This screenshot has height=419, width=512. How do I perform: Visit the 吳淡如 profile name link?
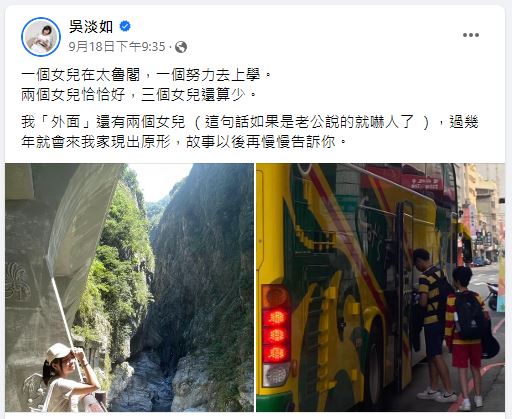[91, 26]
